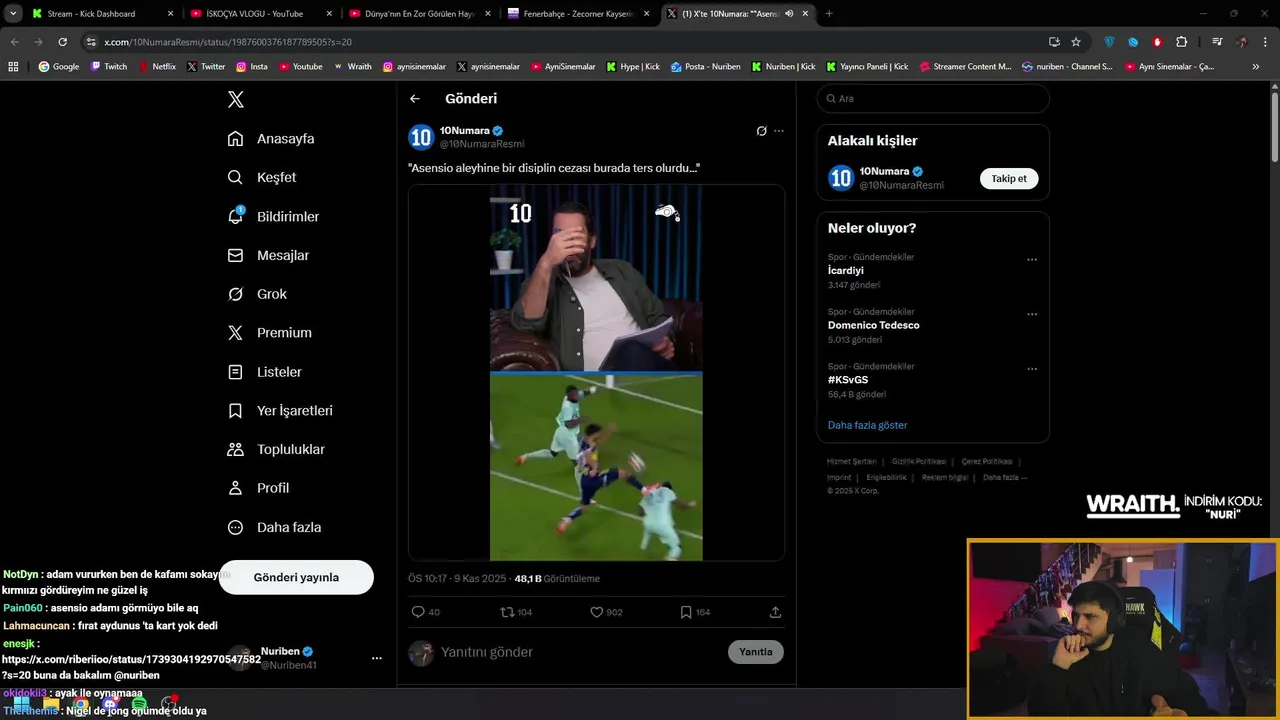Click the install app icon in address bar

pos(1054,42)
